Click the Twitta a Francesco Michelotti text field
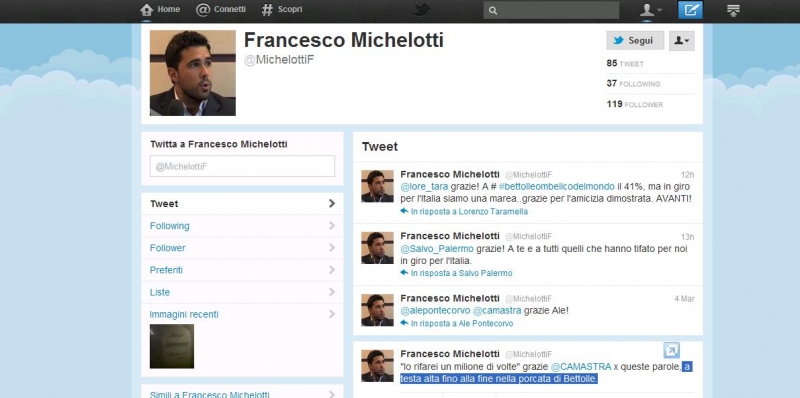Image resolution: width=800 pixels, height=398 pixels. 242,166
